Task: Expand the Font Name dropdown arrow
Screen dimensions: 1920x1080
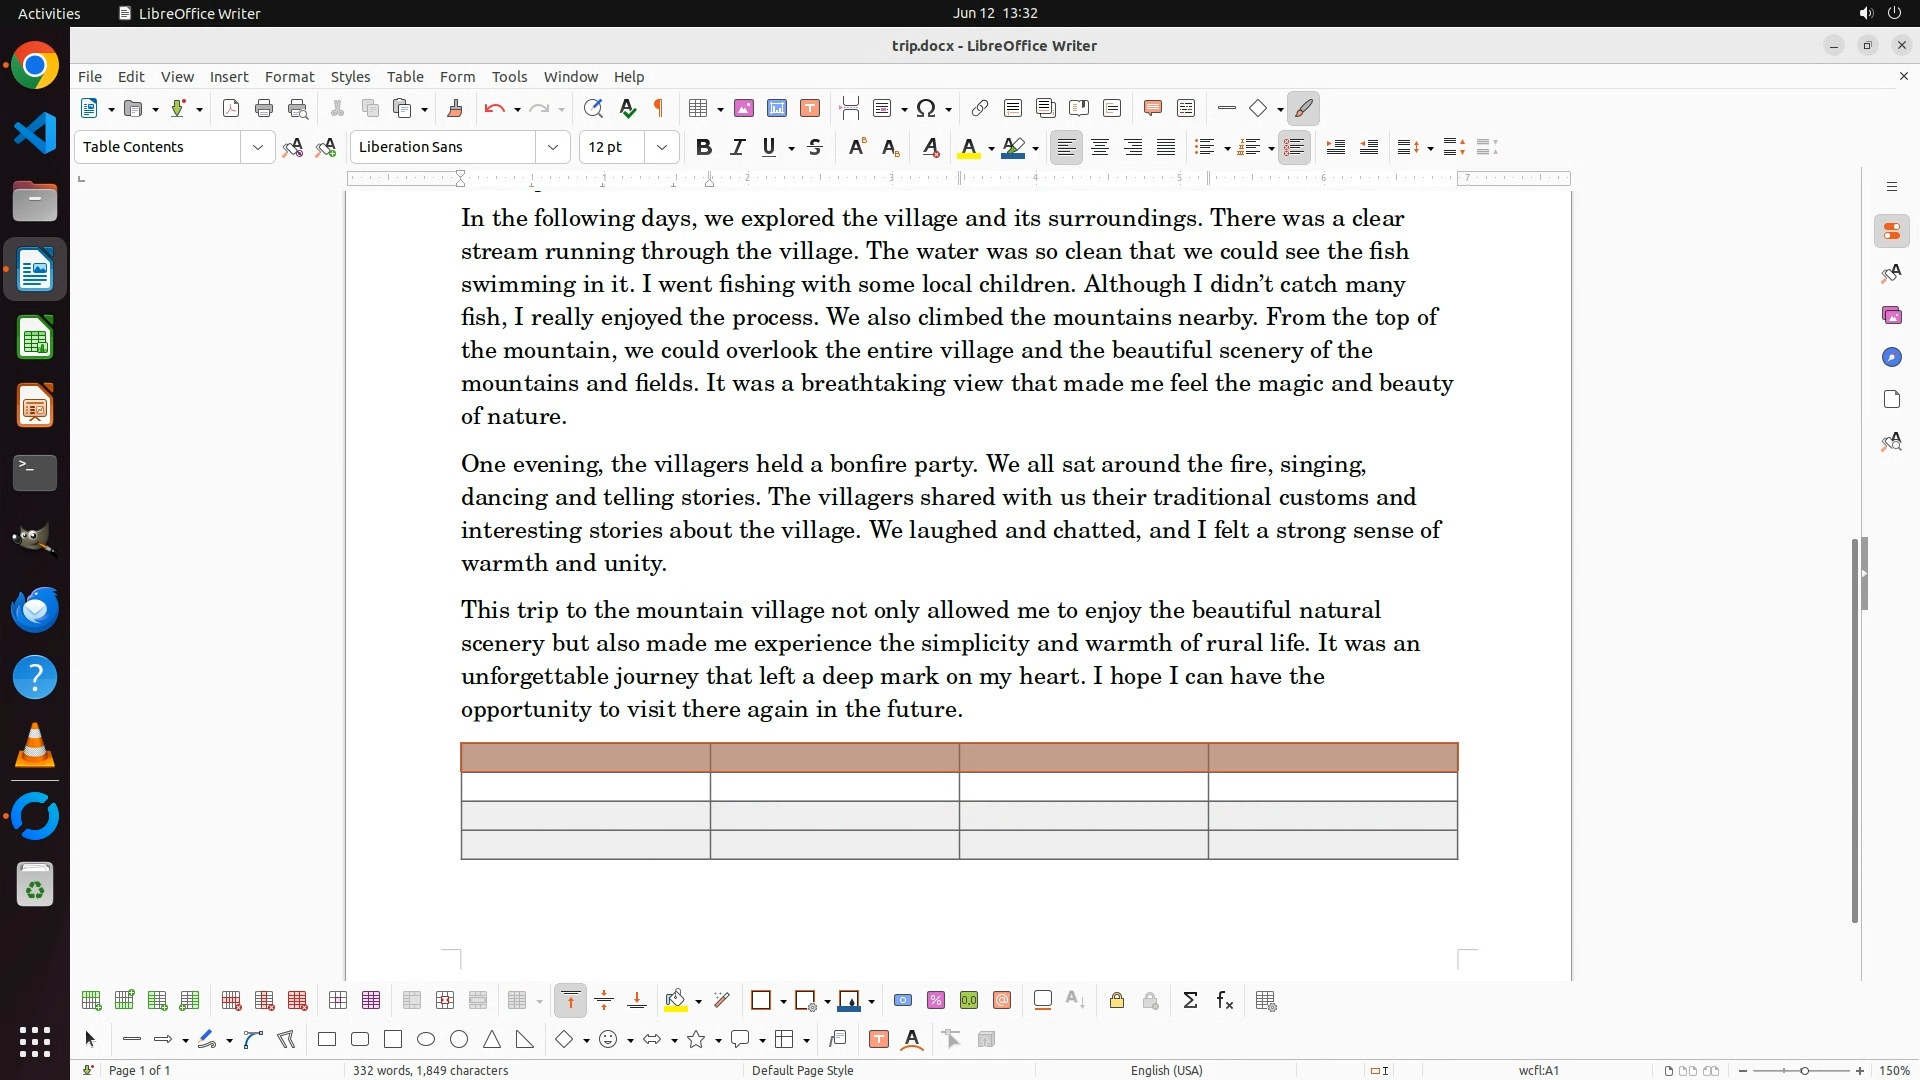Action: [x=553, y=147]
